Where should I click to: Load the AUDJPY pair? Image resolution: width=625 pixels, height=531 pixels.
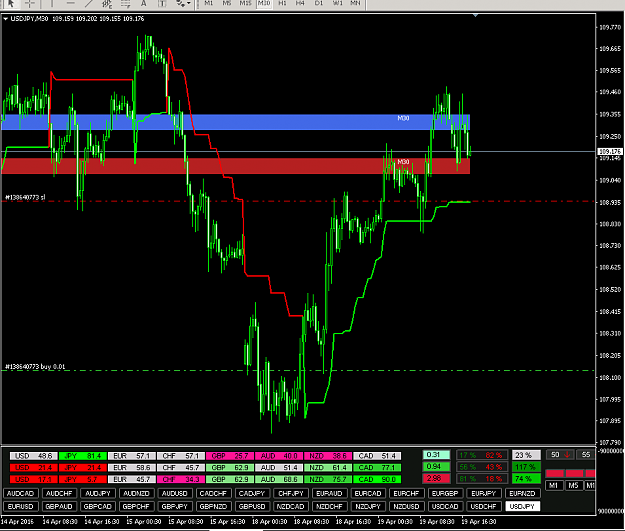click(x=98, y=494)
